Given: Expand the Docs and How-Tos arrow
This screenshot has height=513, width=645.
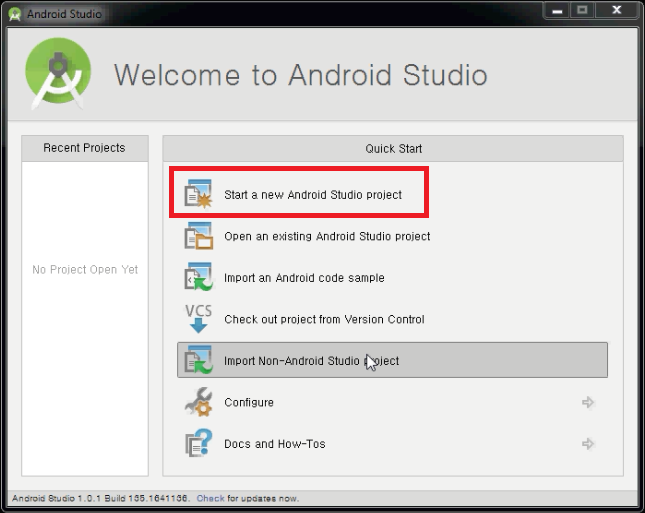Looking at the screenshot, I should 588,443.
